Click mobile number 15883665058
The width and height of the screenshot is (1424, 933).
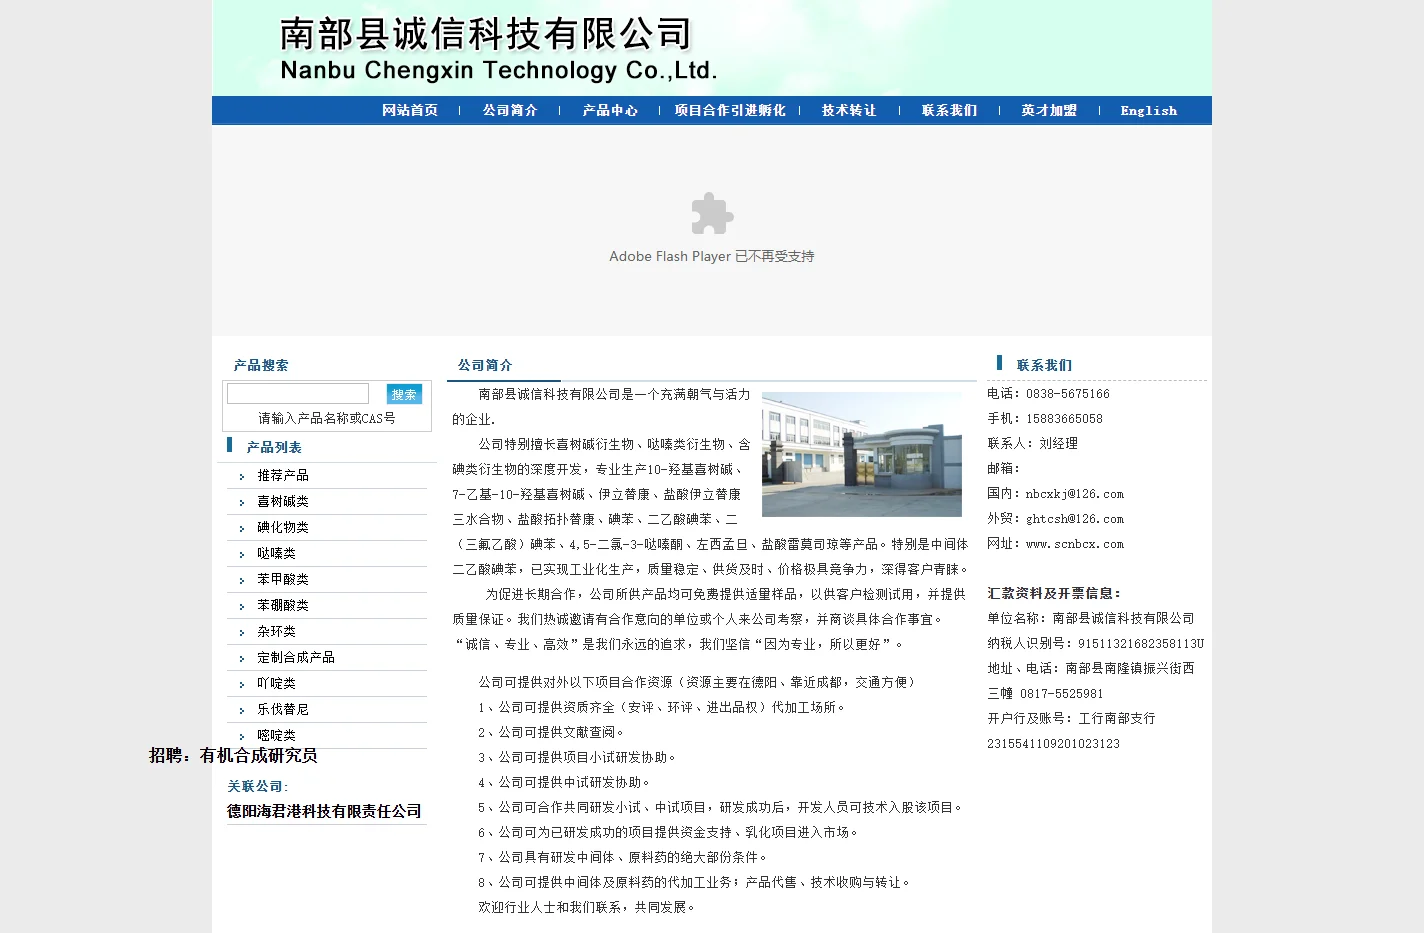point(1064,419)
